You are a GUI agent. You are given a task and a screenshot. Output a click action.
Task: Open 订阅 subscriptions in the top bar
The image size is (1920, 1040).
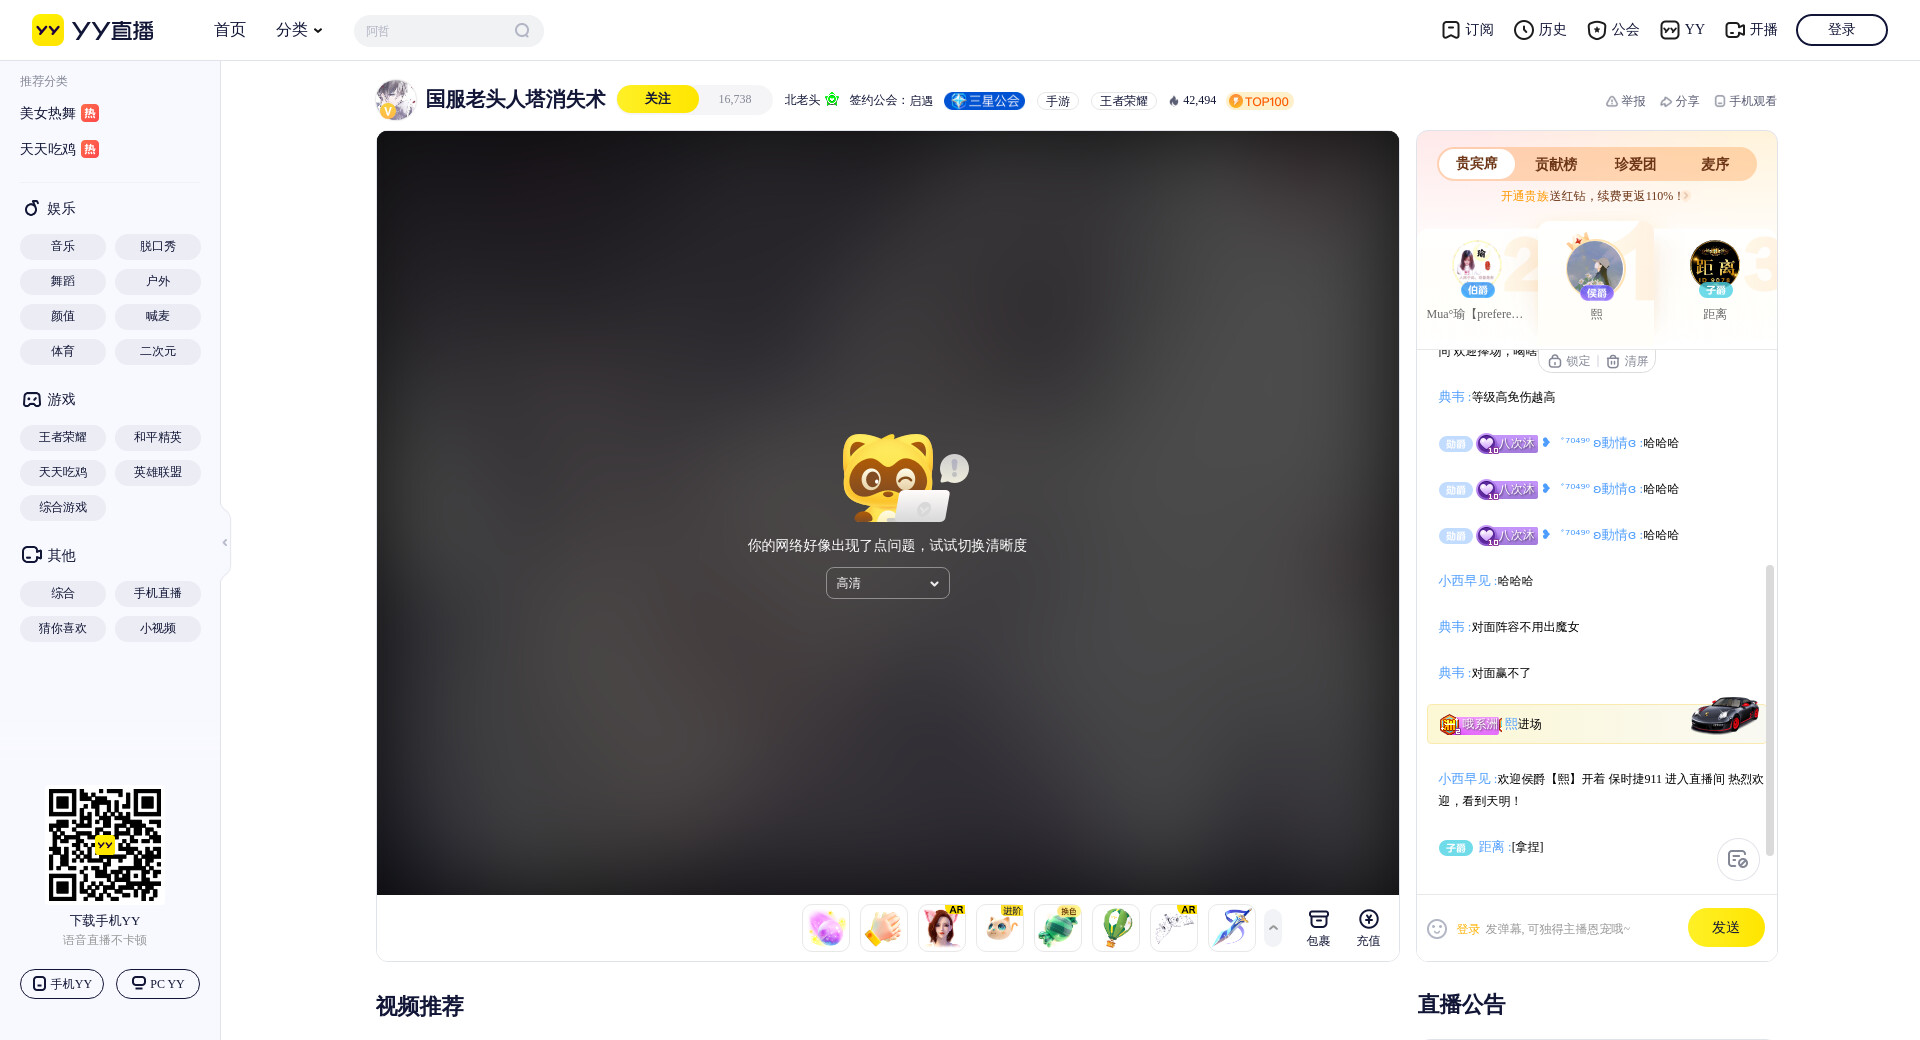pos(1467,30)
